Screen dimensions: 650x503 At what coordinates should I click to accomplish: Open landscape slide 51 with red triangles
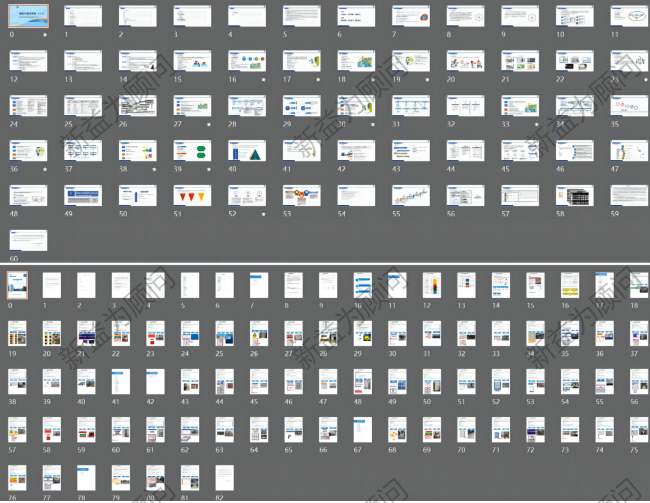tap(191, 195)
